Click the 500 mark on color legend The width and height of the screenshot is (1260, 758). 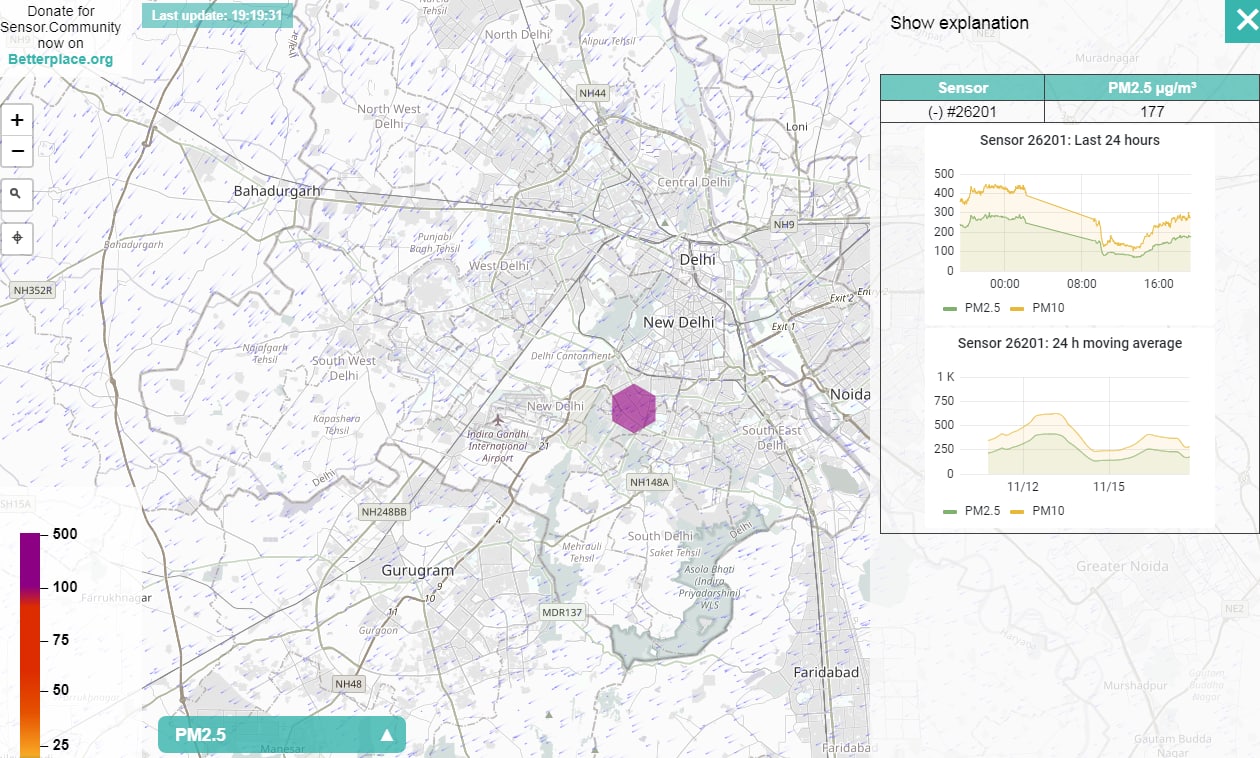(65, 534)
